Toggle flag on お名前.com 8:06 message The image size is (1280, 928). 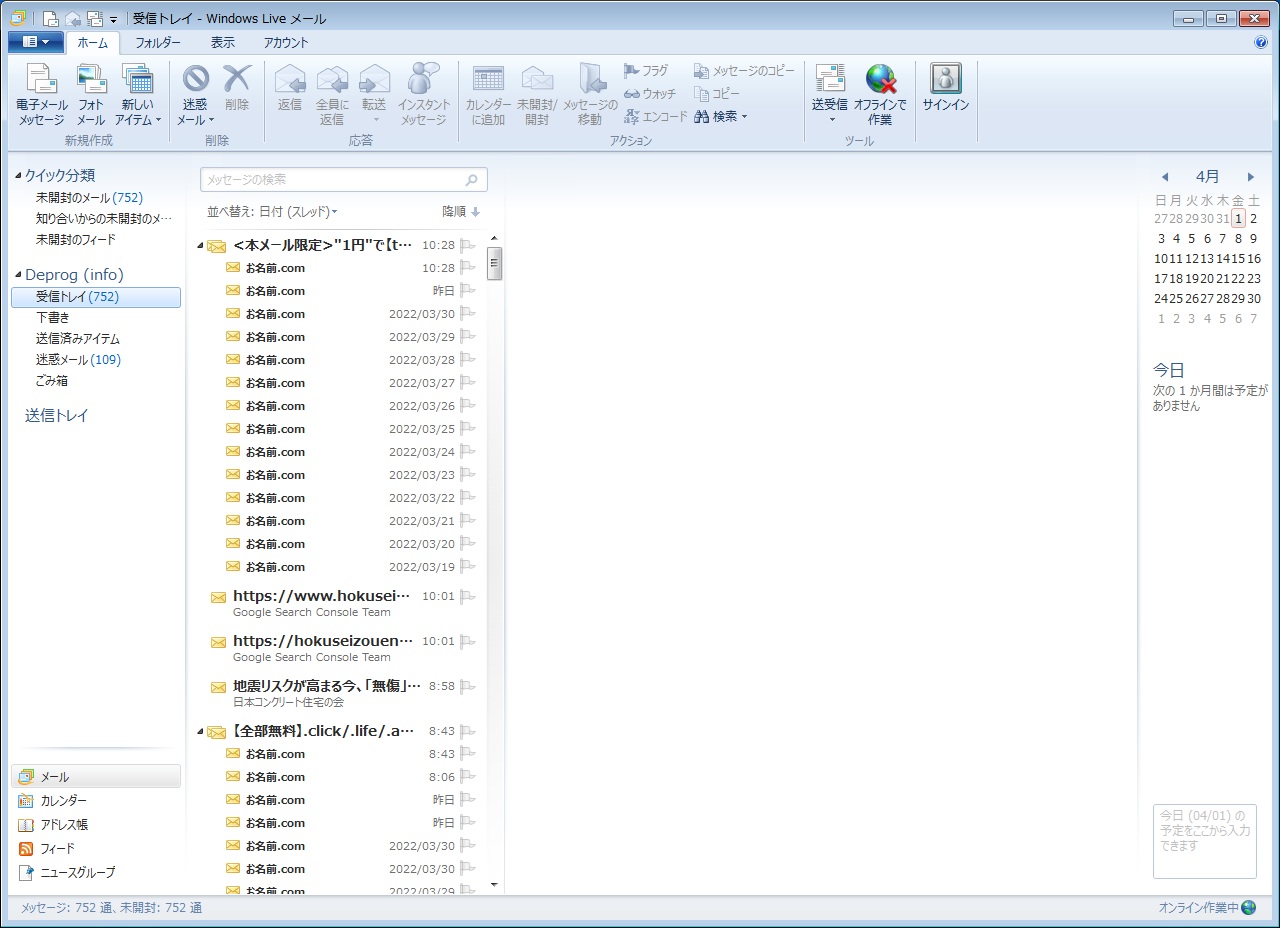click(468, 777)
